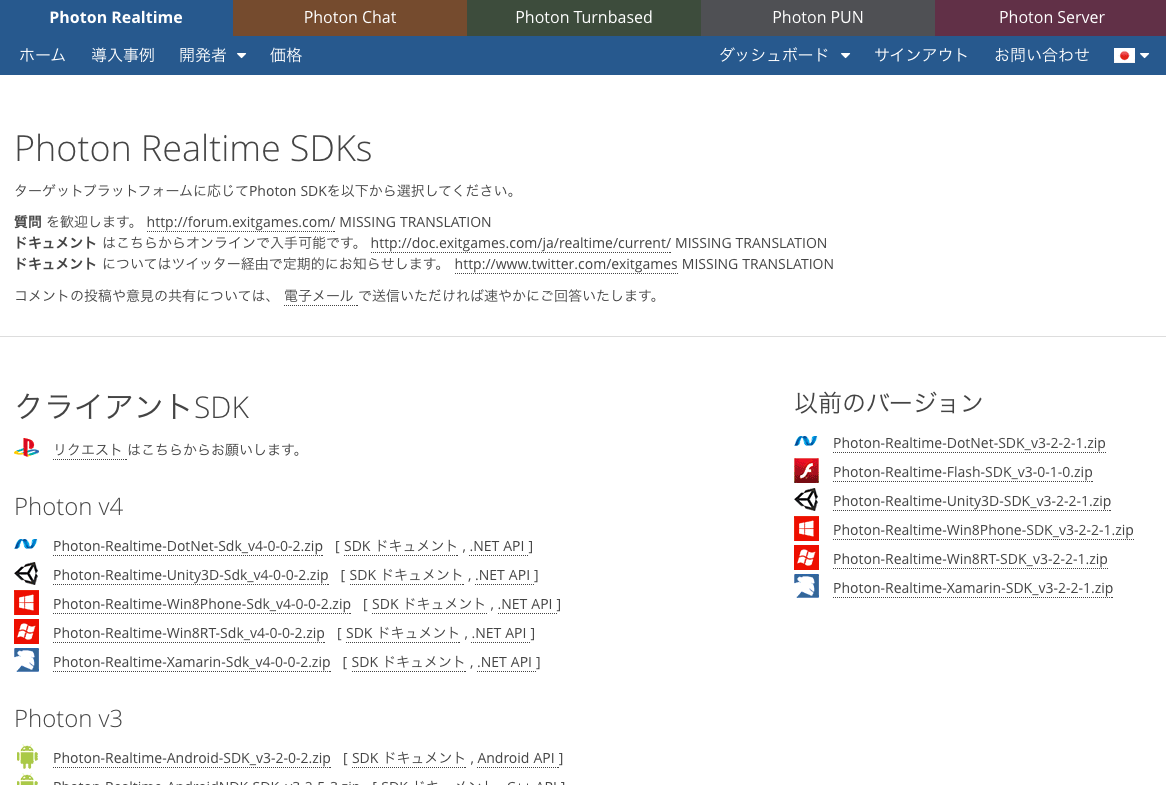Click the クライアントSDK section heading
This screenshot has height=785, width=1166.
132,407
